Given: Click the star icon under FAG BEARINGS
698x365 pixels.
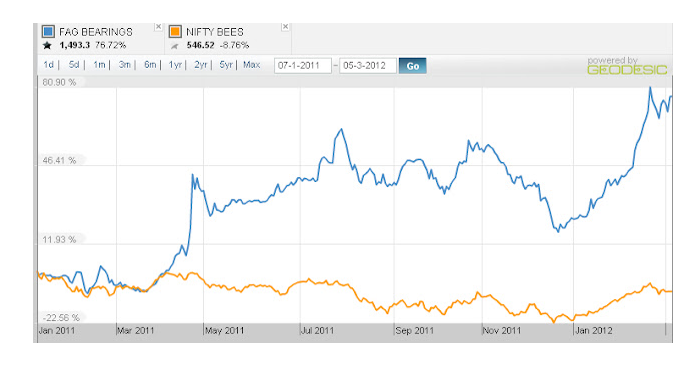Looking at the screenshot, I should (x=47, y=45).
